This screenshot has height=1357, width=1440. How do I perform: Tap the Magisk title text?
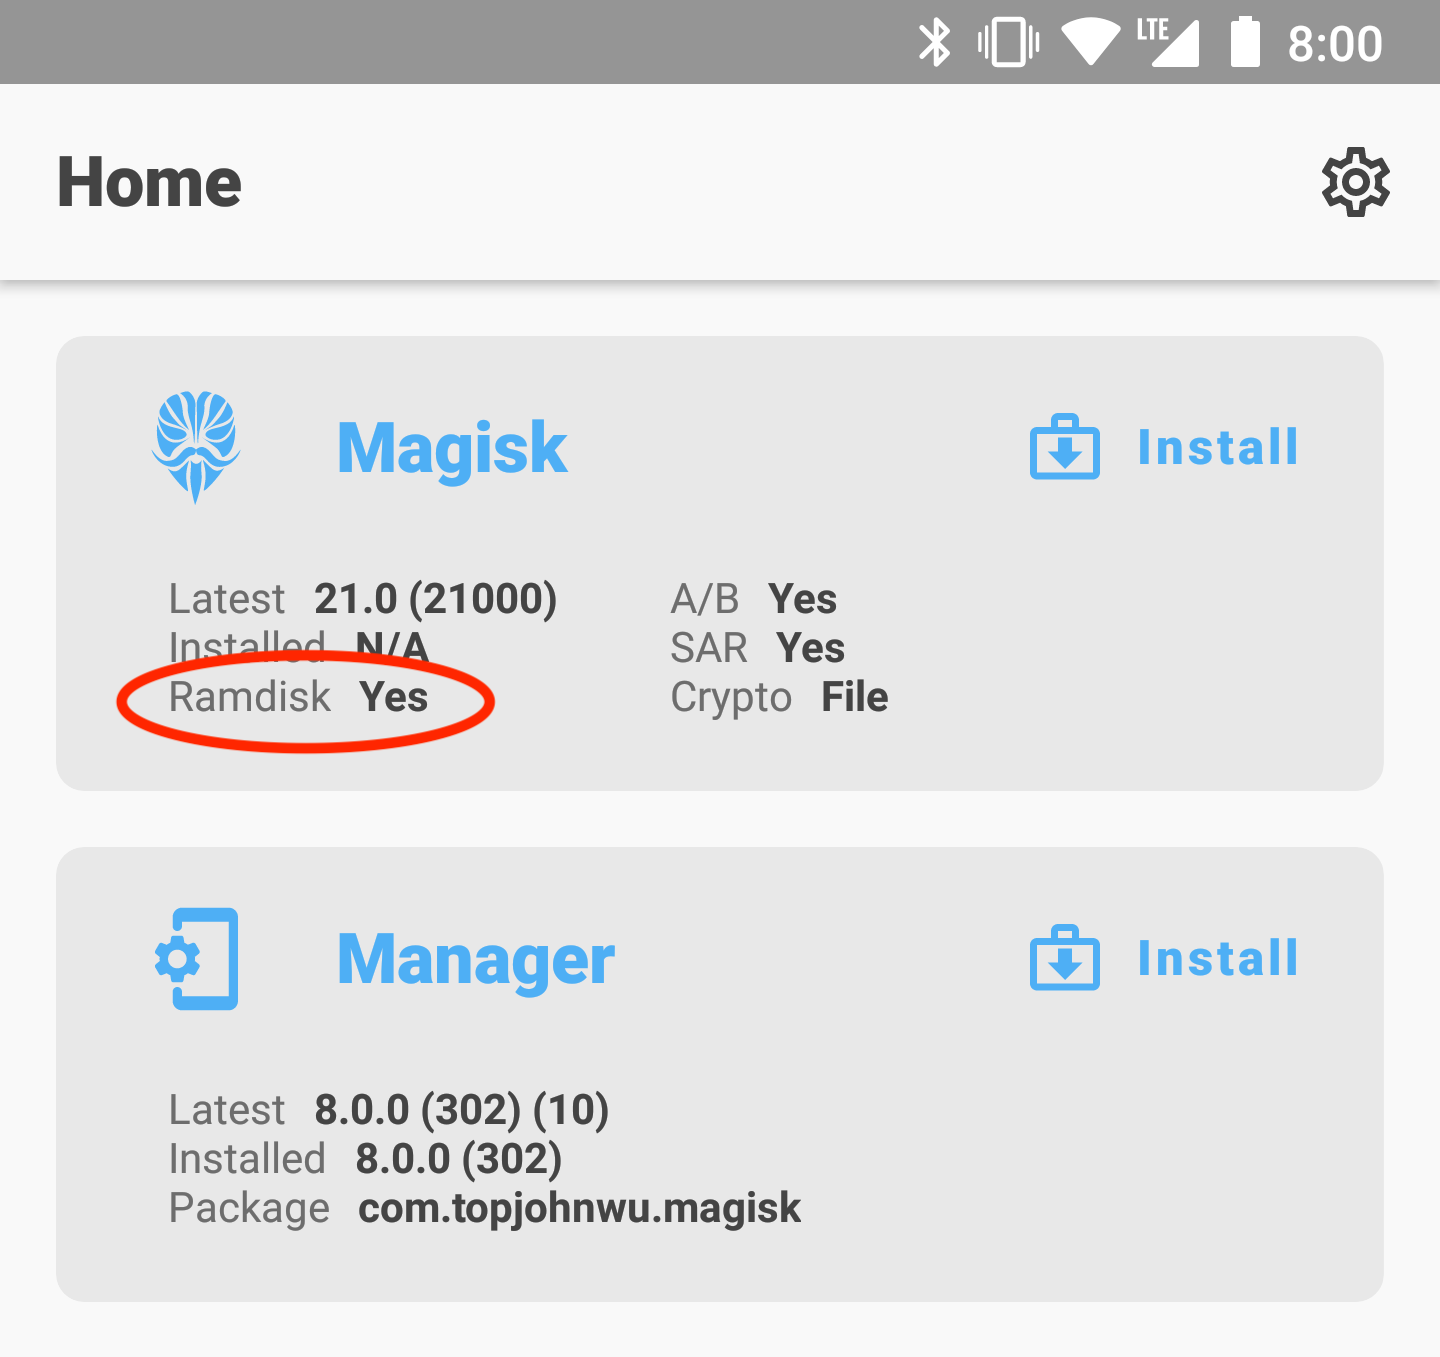click(452, 449)
